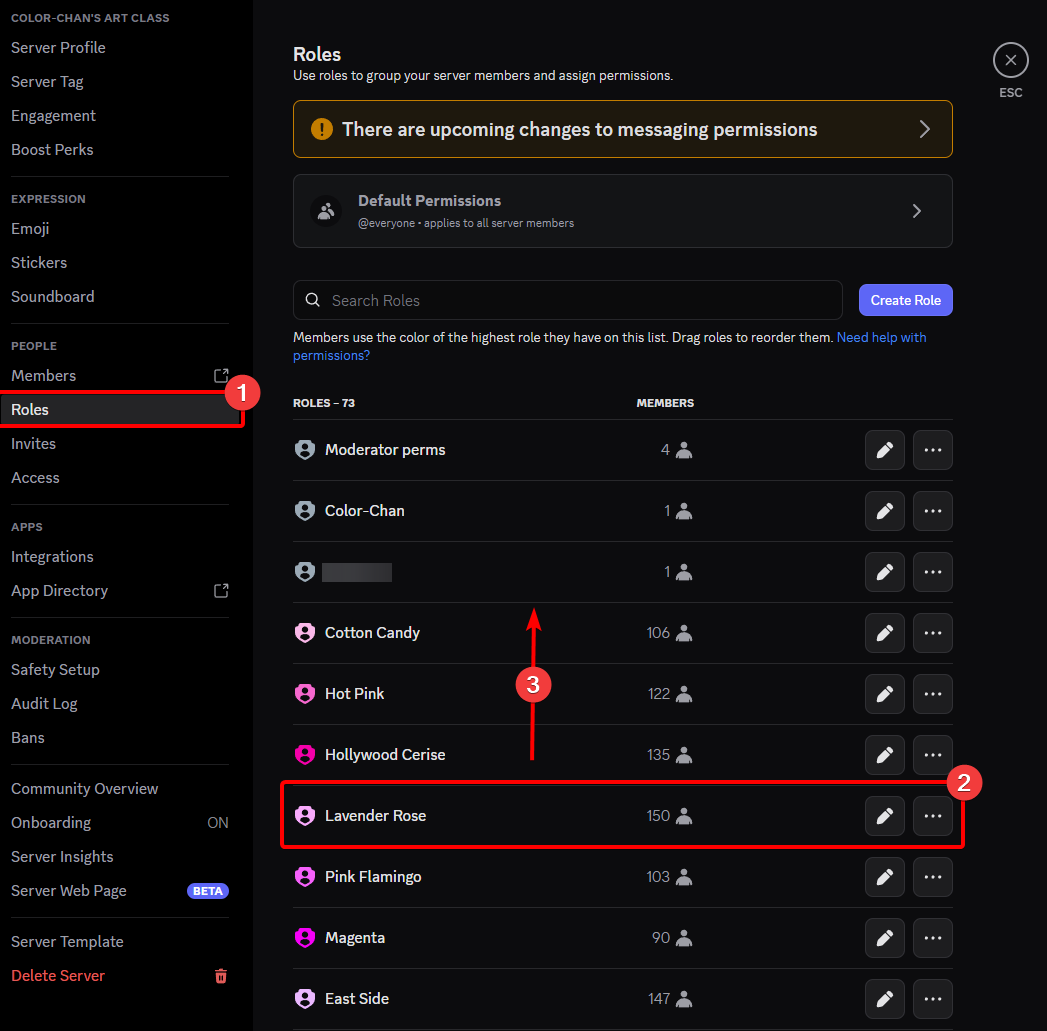The width and height of the screenshot is (1047, 1031).
Task: Follow the Need help with permissions link
Action: 881,338
